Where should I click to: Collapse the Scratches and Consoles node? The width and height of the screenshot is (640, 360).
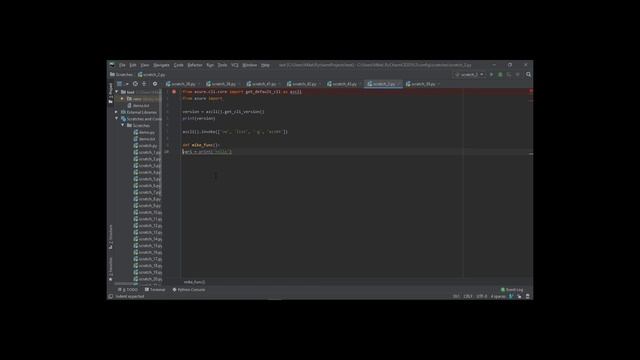coord(117,119)
